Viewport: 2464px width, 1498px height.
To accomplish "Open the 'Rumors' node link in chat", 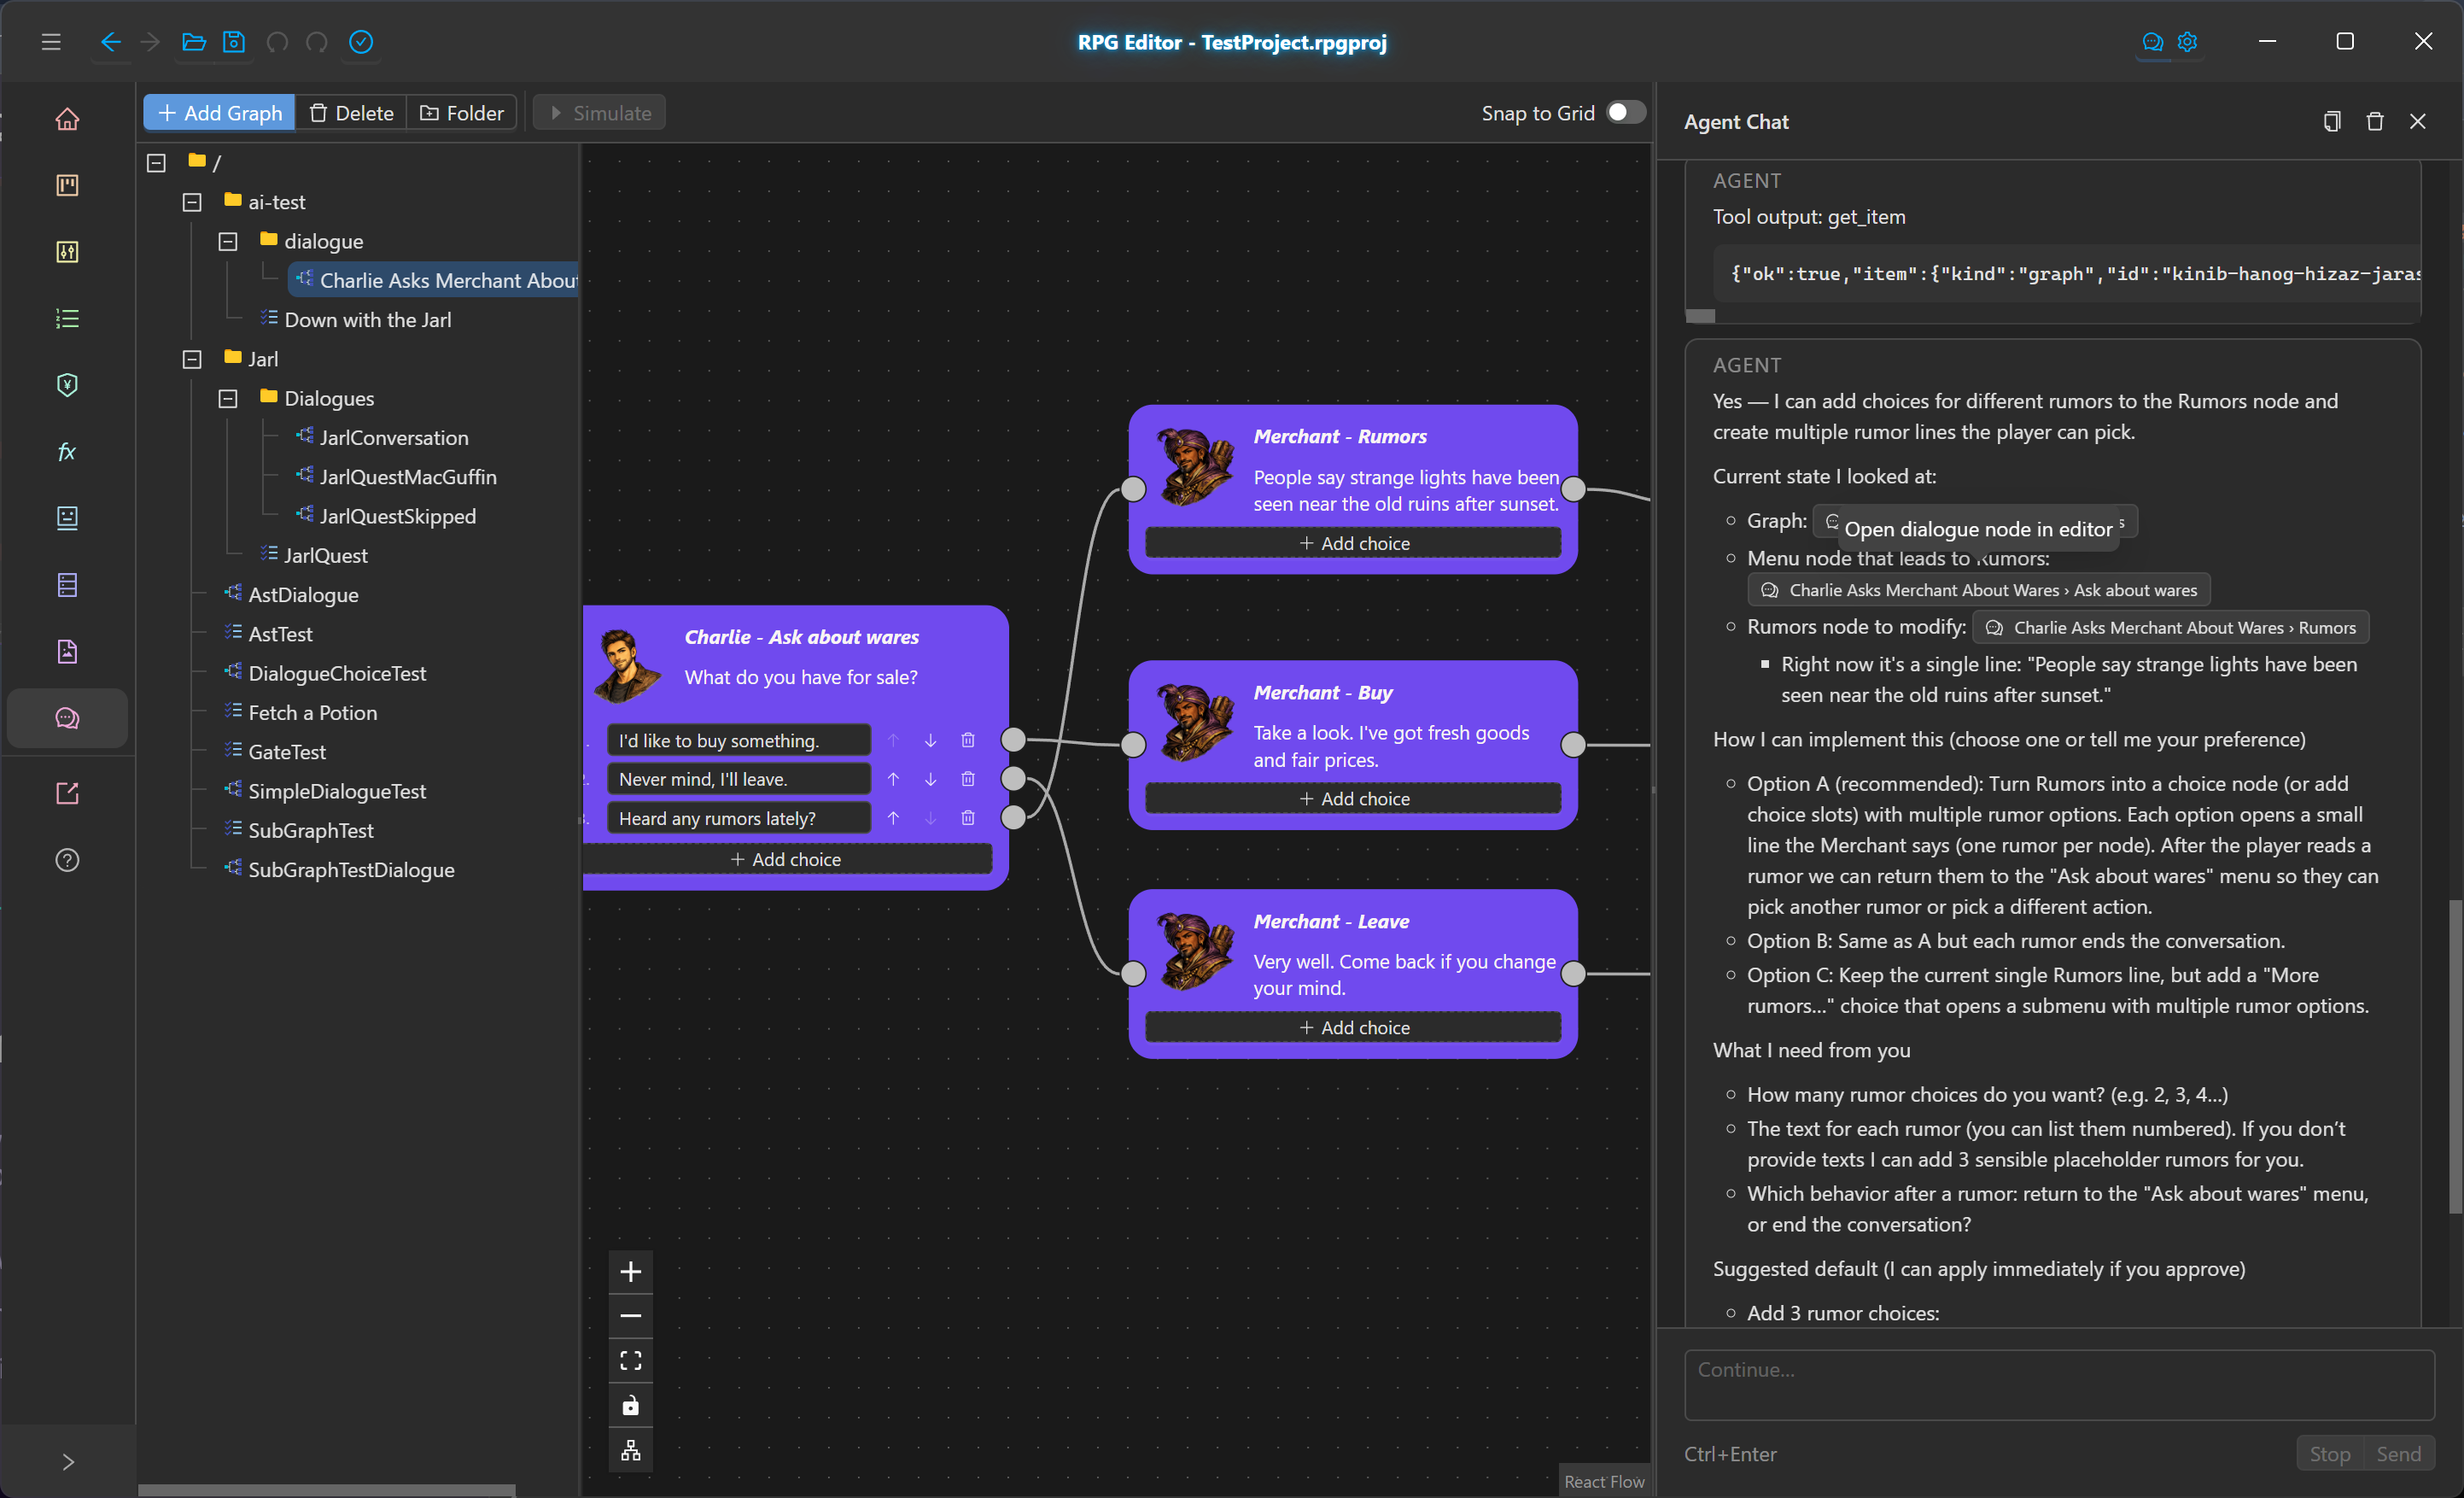I will [x=2171, y=628].
